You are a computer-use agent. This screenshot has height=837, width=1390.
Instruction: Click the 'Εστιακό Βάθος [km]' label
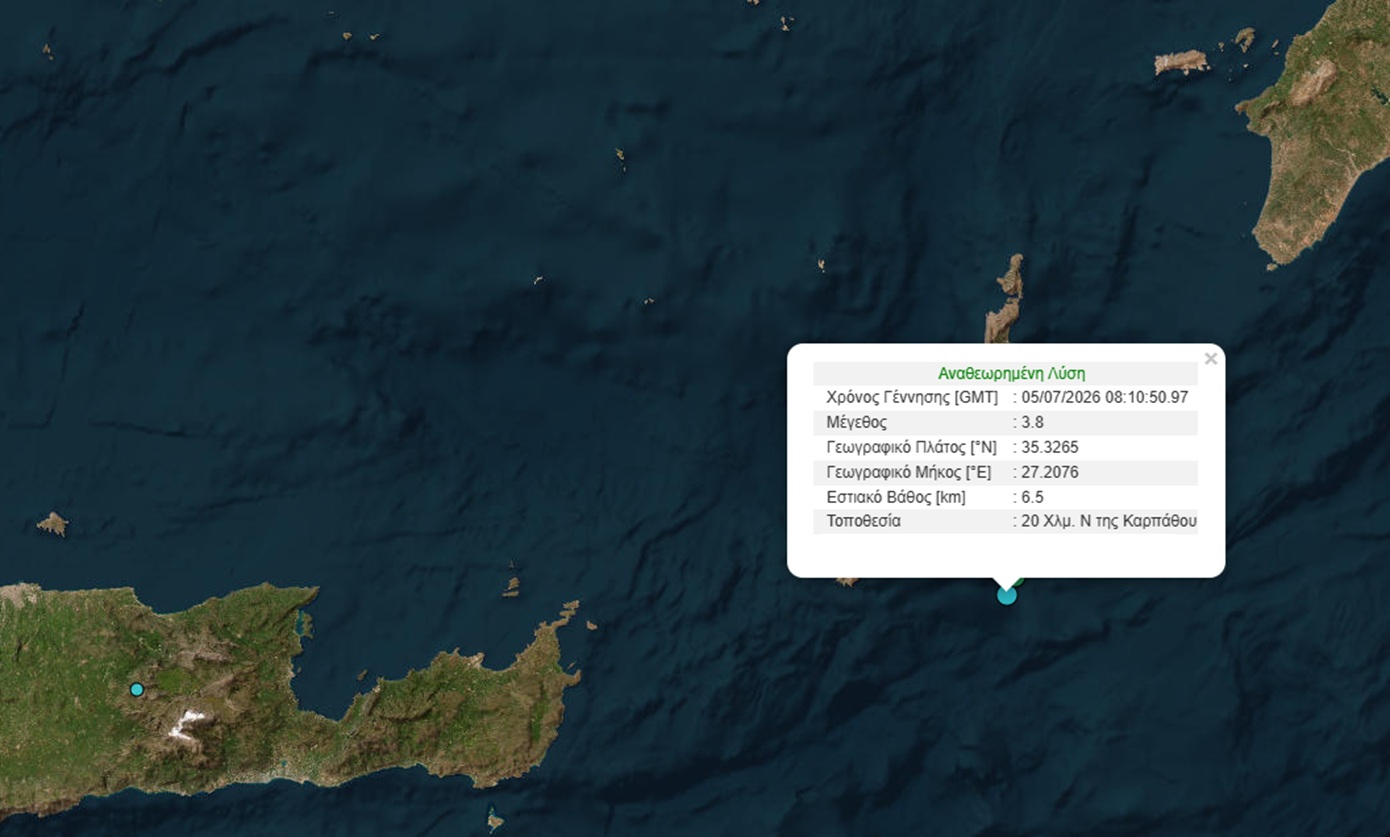coord(896,497)
